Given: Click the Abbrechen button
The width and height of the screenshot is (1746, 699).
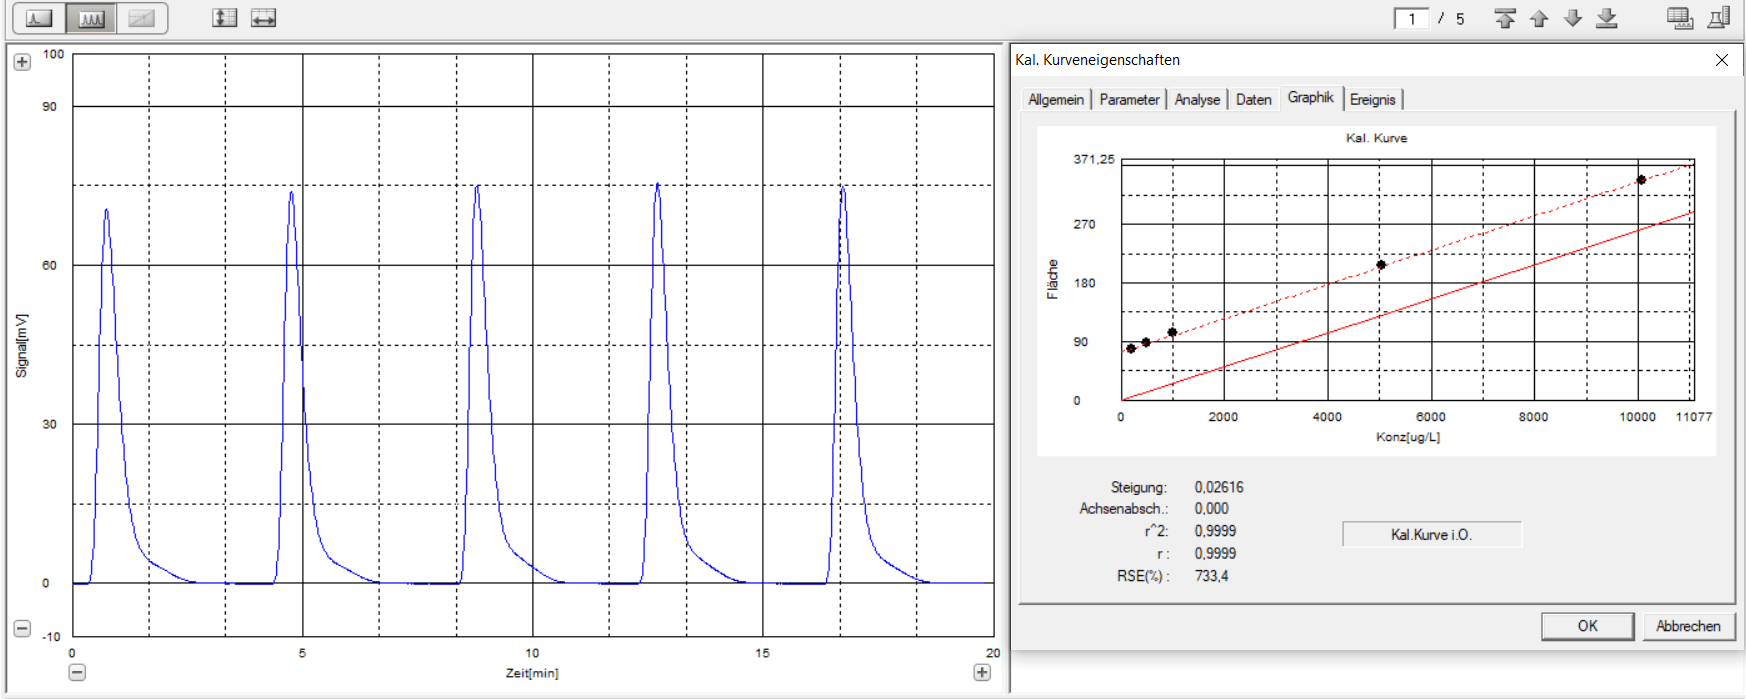Looking at the screenshot, I should (1688, 626).
